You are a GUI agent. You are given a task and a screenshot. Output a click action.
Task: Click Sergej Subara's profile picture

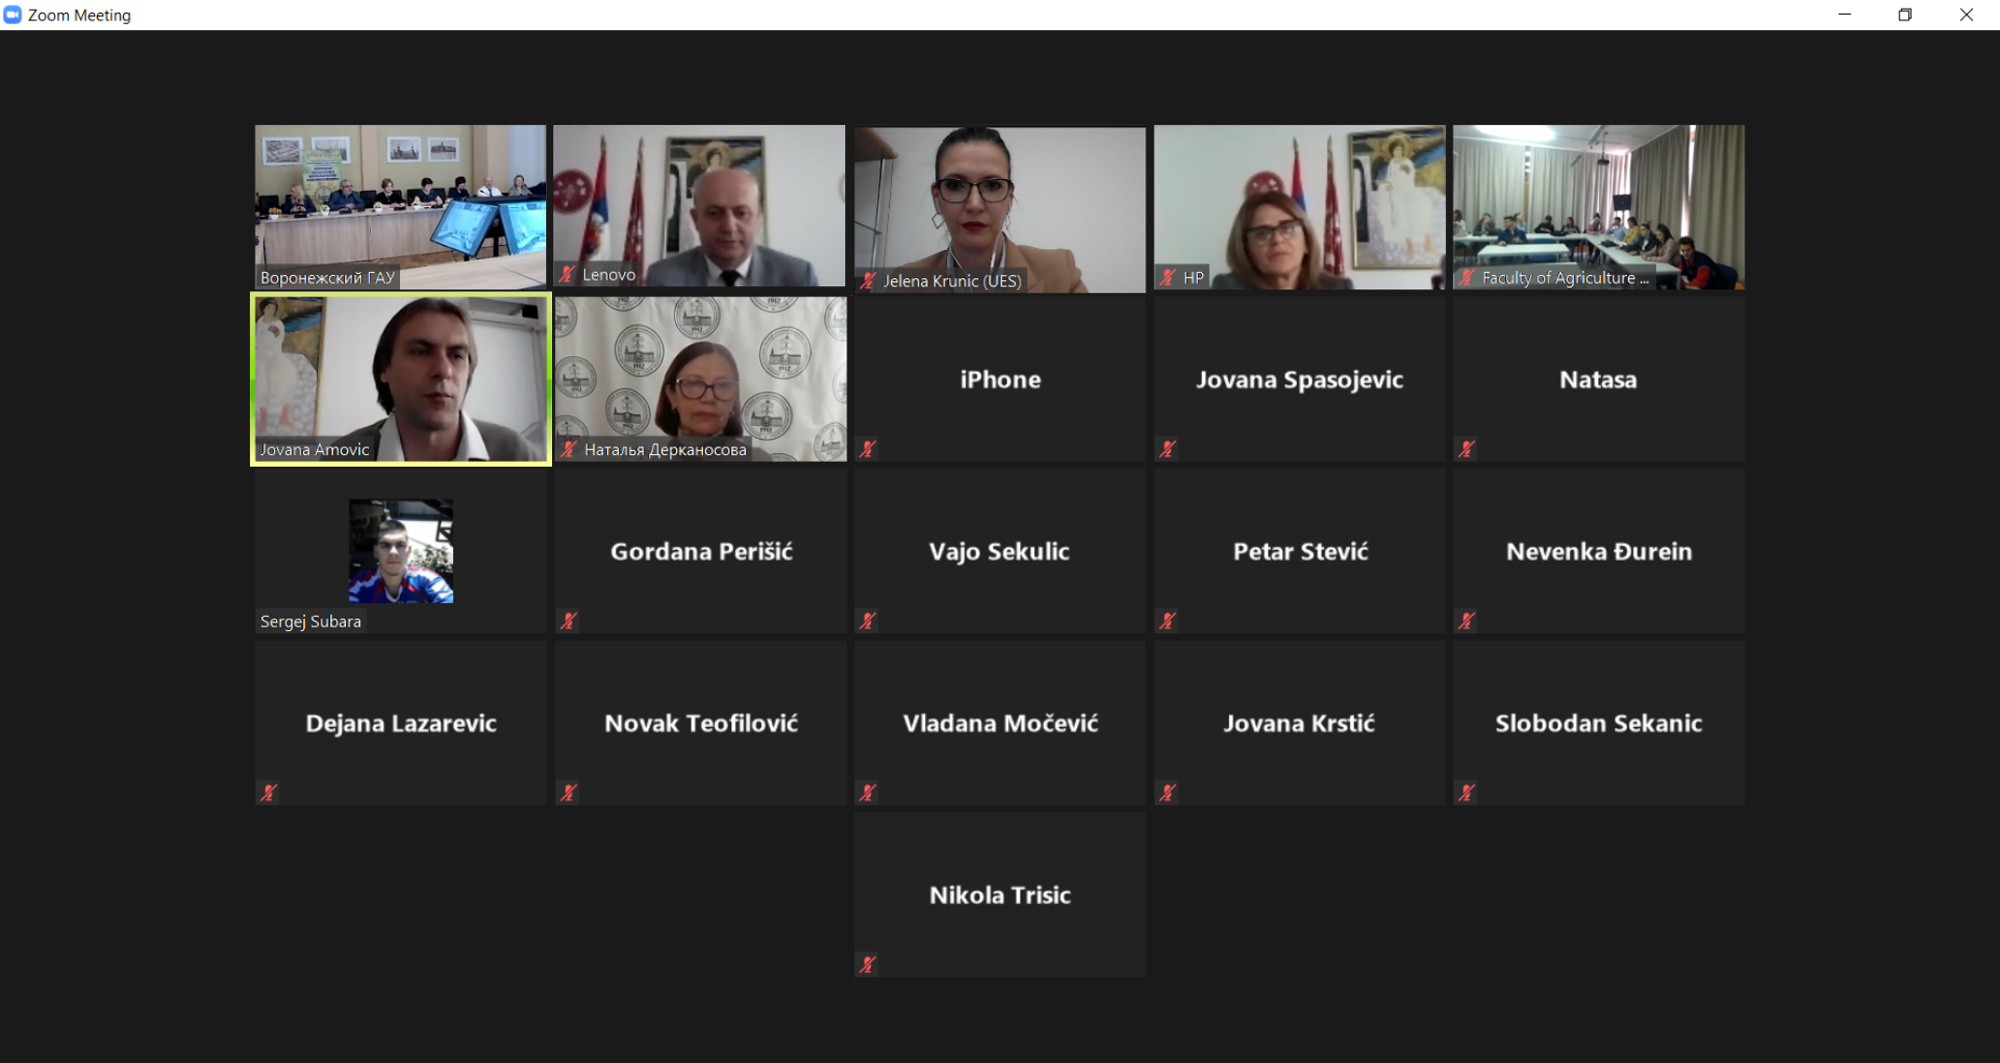pos(400,551)
